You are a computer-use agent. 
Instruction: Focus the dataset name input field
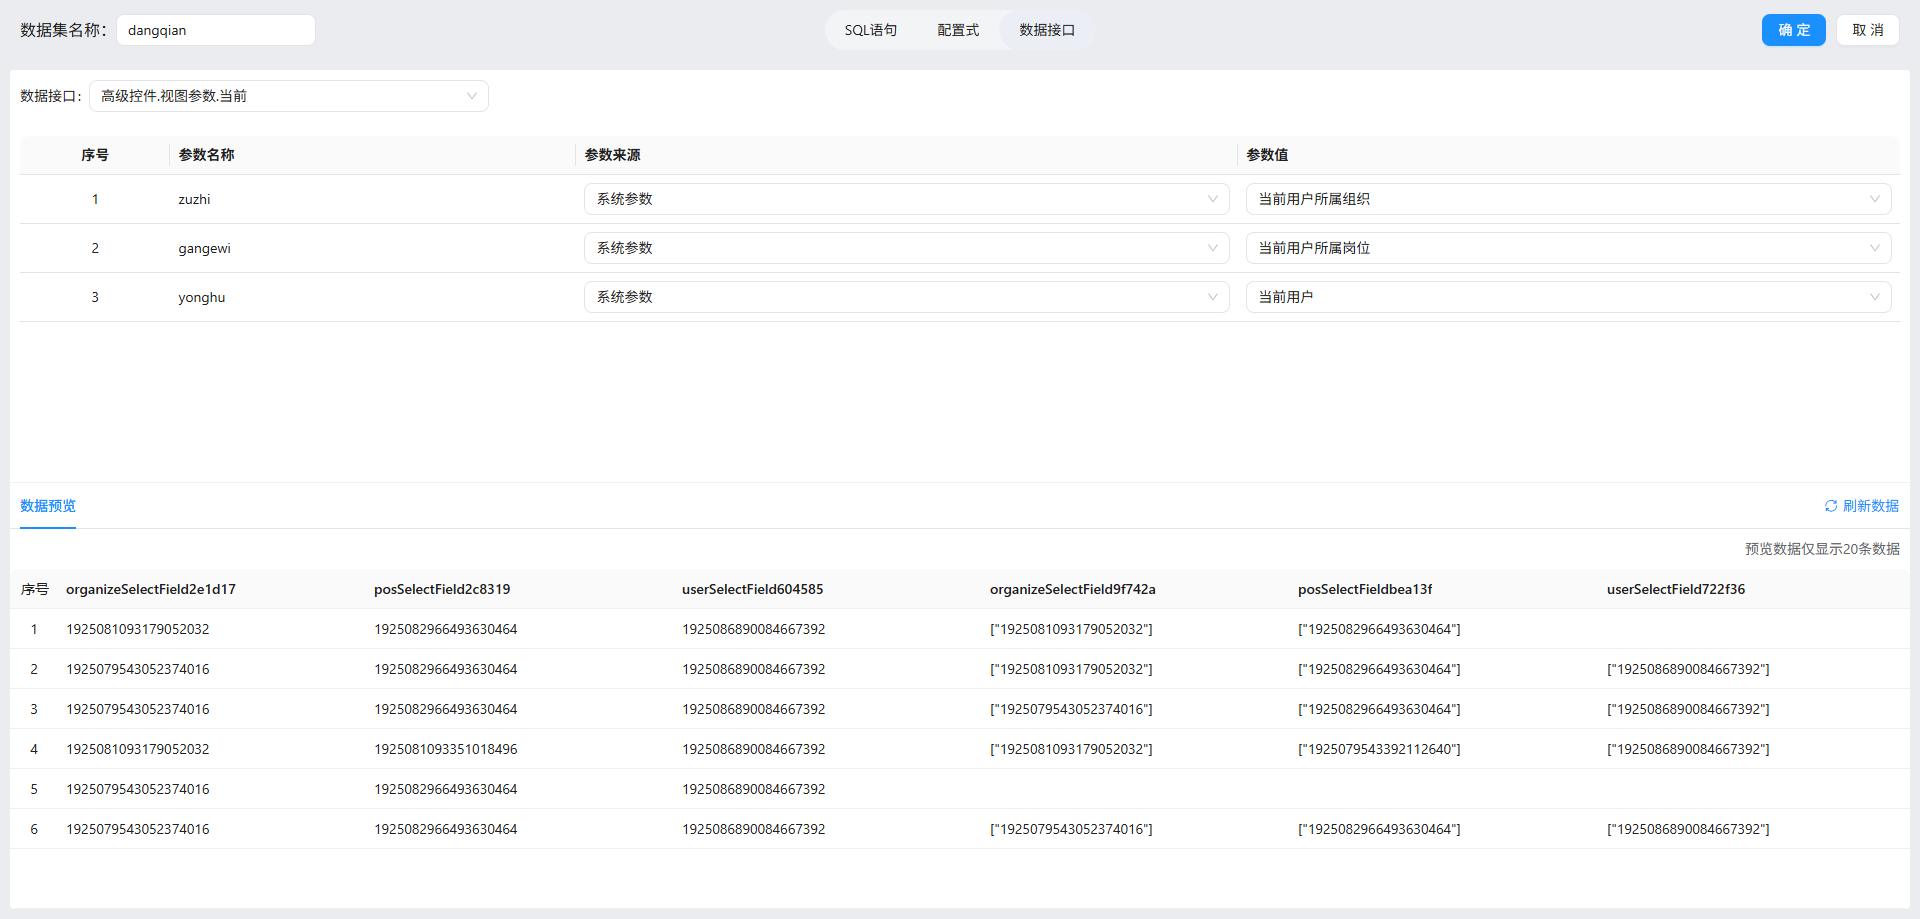tap(215, 30)
